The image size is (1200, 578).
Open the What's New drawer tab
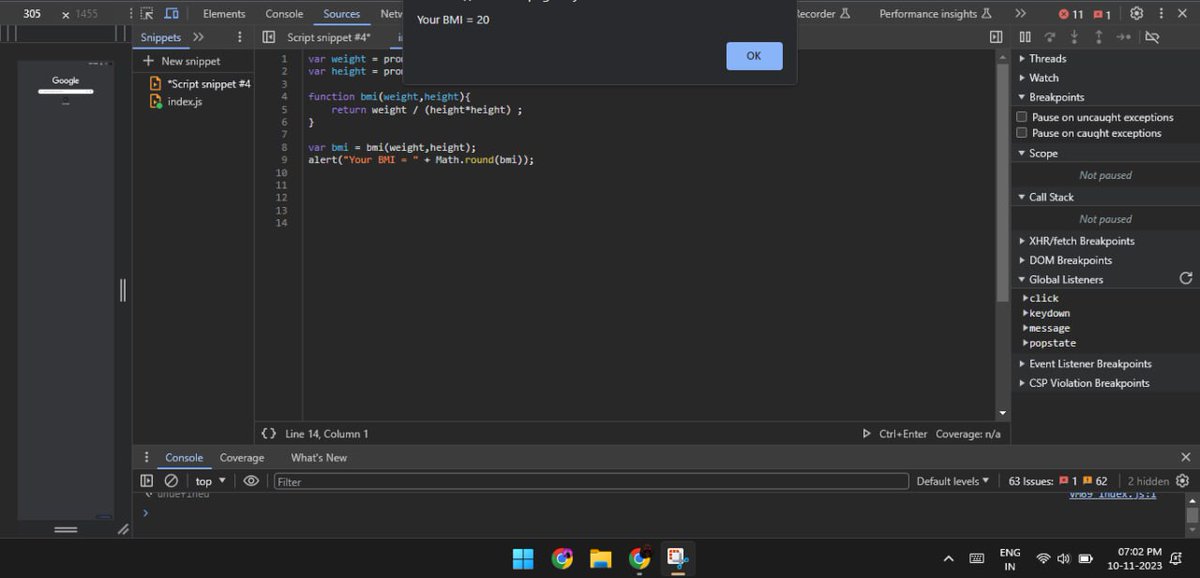click(x=319, y=458)
